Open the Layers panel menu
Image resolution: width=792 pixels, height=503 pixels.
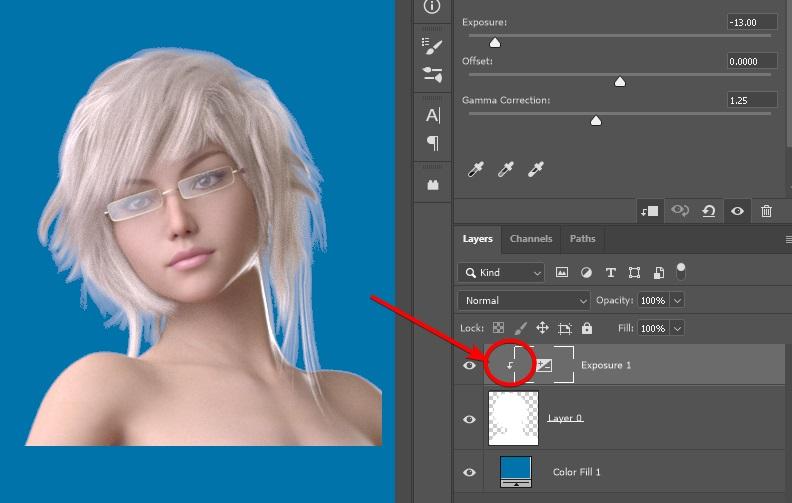pyautogui.click(x=788, y=239)
